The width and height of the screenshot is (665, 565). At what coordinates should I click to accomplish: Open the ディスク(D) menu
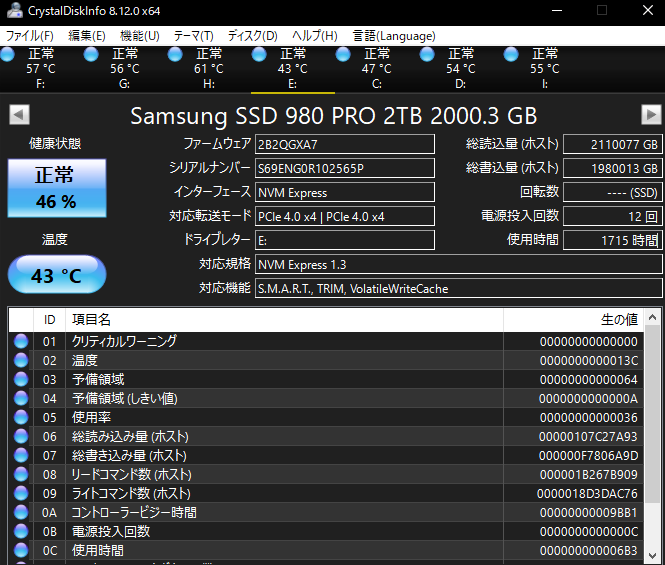click(x=253, y=36)
